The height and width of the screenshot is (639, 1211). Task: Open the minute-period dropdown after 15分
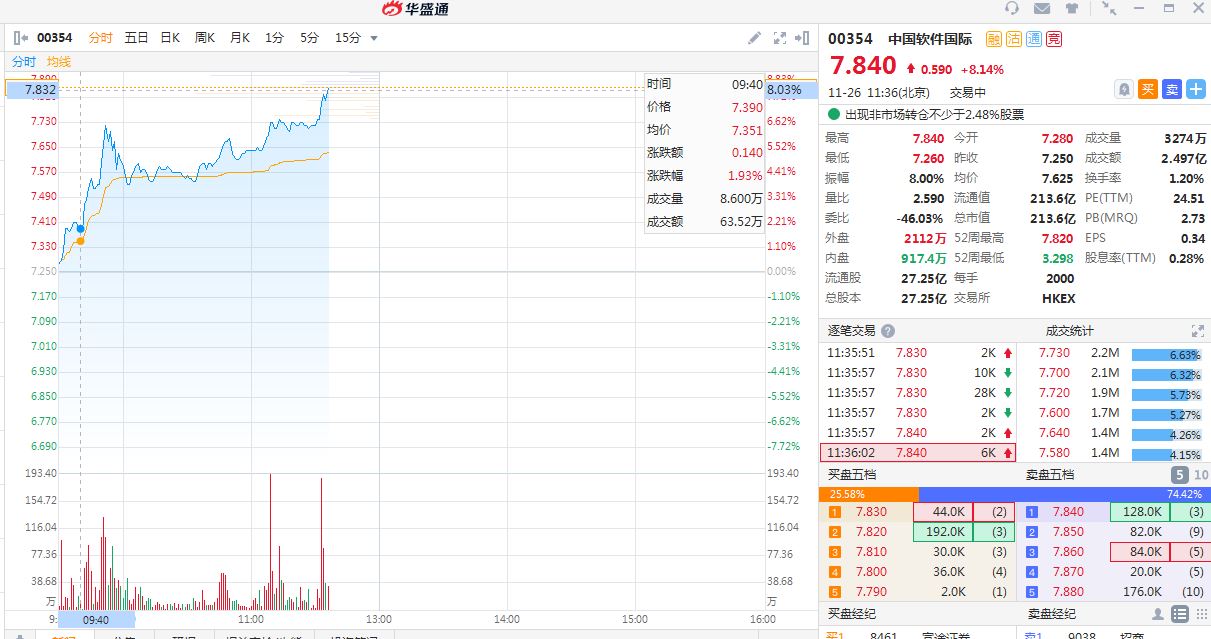point(374,38)
